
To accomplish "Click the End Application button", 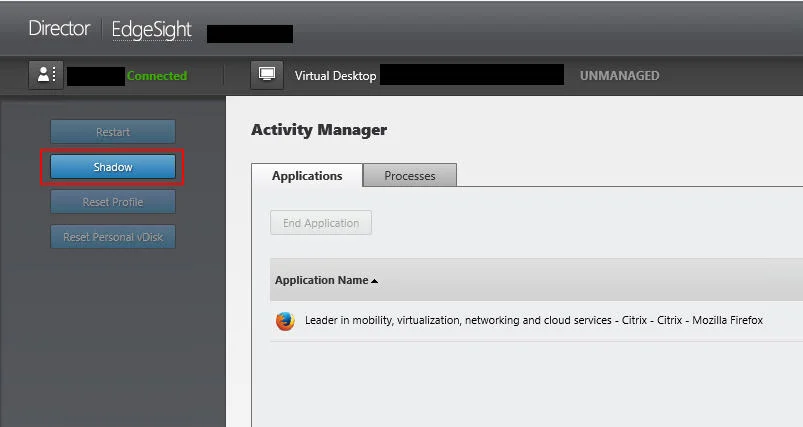I will 321,223.
